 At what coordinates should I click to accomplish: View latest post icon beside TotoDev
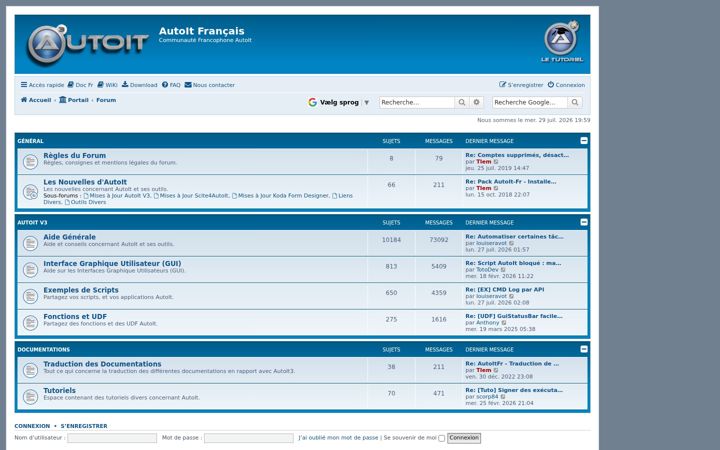point(503,270)
